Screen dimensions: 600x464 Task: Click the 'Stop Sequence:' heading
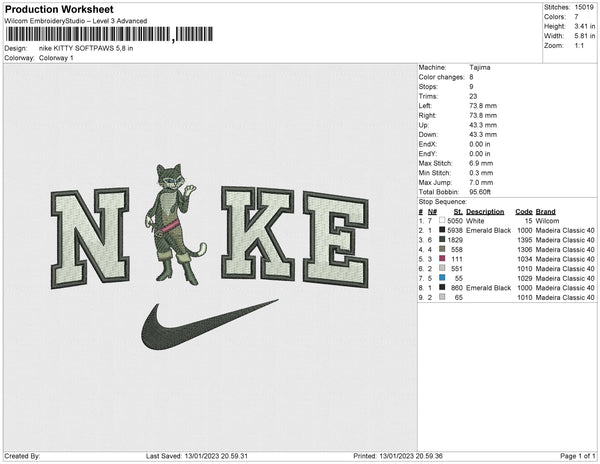pos(443,202)
